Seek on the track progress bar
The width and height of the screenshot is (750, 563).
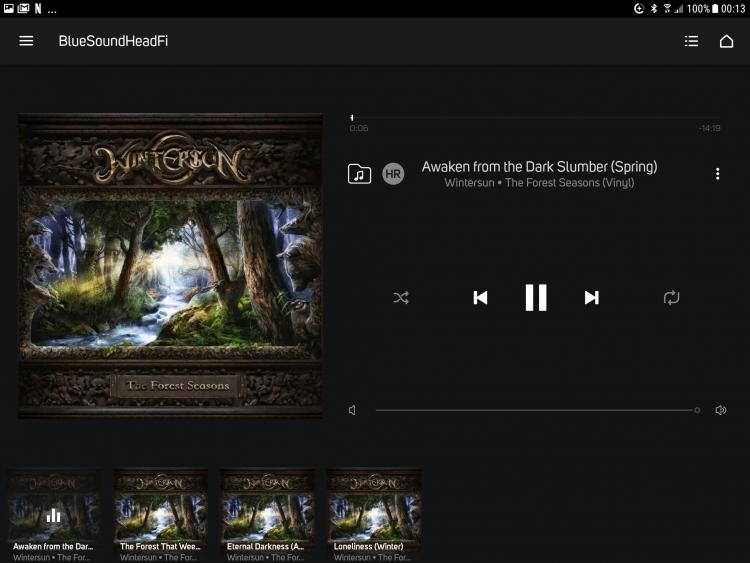point(535,118)
